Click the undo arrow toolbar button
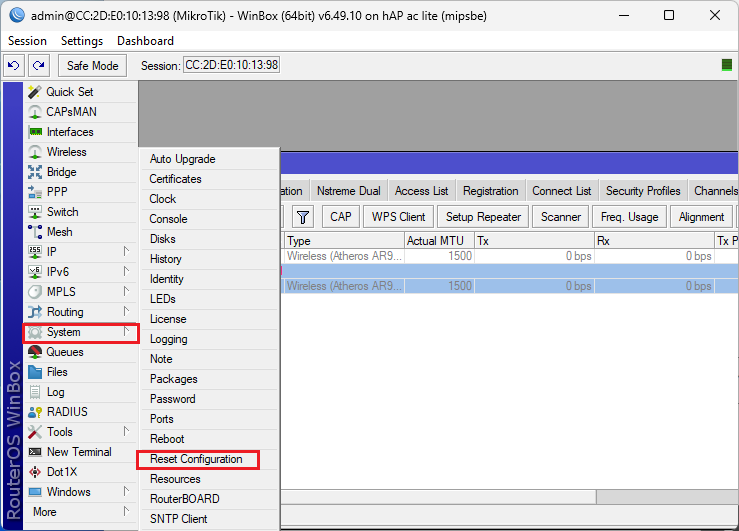Image resolution: width=739 pixels, height=531 pixels. tap(14, 65)
